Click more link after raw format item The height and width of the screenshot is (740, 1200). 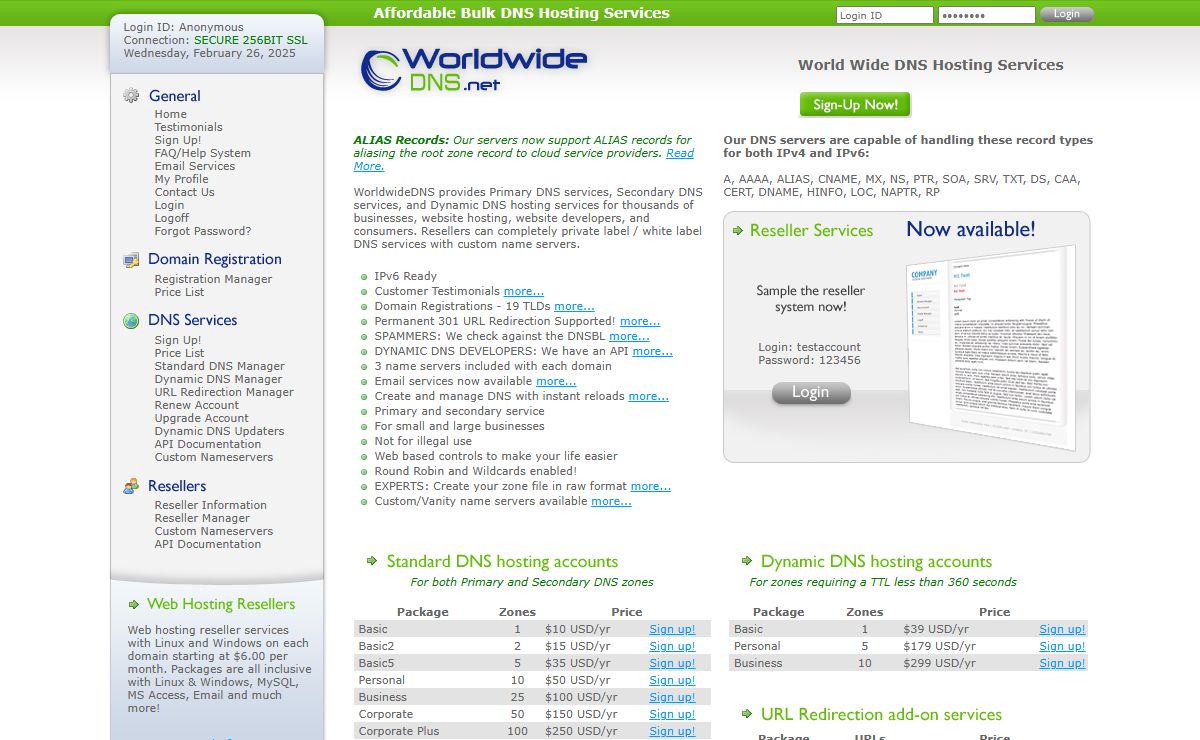(651, 486)
